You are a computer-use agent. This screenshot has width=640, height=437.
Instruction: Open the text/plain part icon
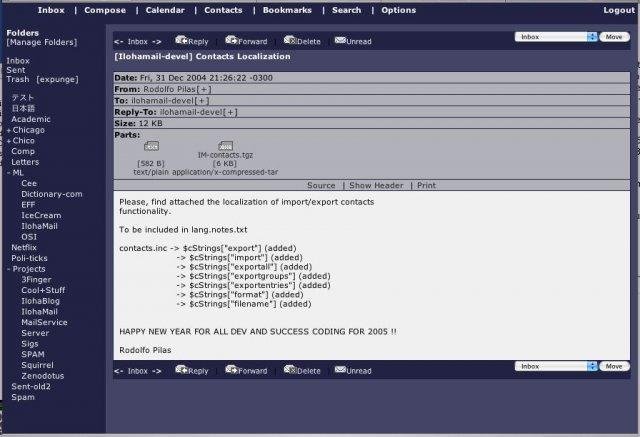[x=151, y=146]
